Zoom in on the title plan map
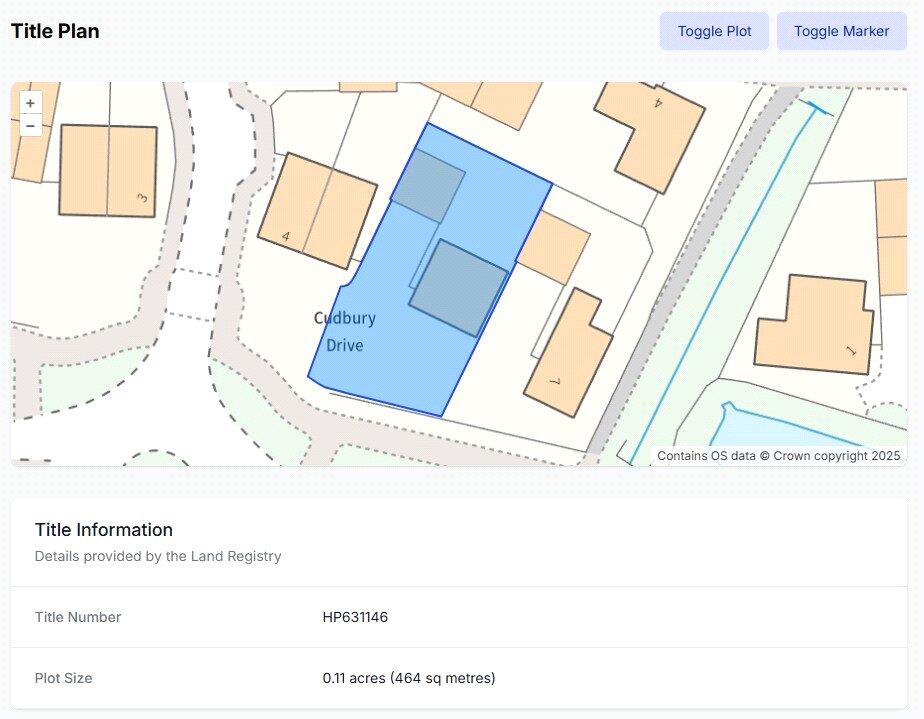 point(30,103)
